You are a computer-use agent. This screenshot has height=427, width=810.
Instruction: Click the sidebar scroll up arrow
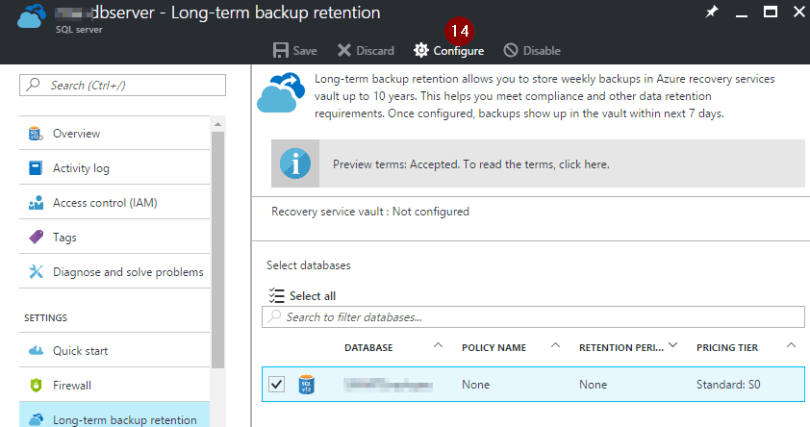click(217, 124)
